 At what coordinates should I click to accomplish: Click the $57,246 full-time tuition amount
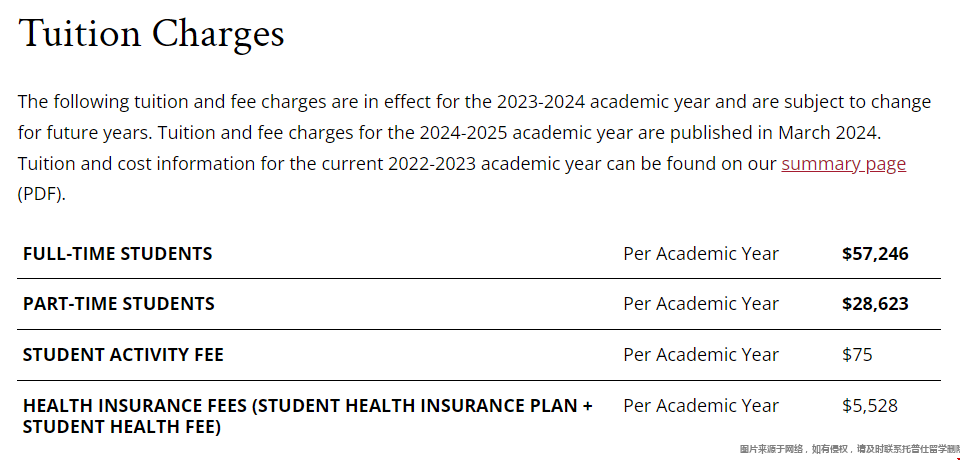(875, 254)
